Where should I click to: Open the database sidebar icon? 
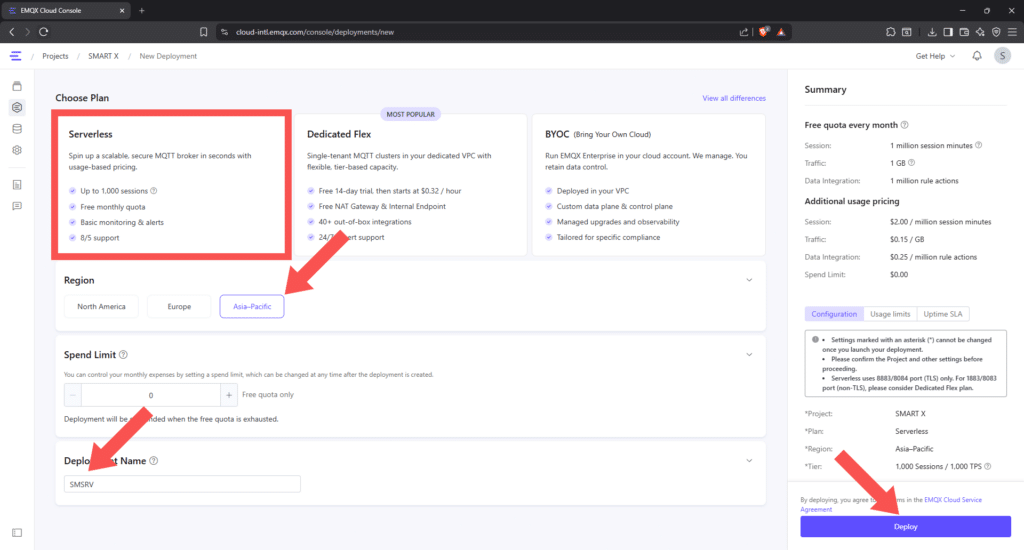point(17,129)
